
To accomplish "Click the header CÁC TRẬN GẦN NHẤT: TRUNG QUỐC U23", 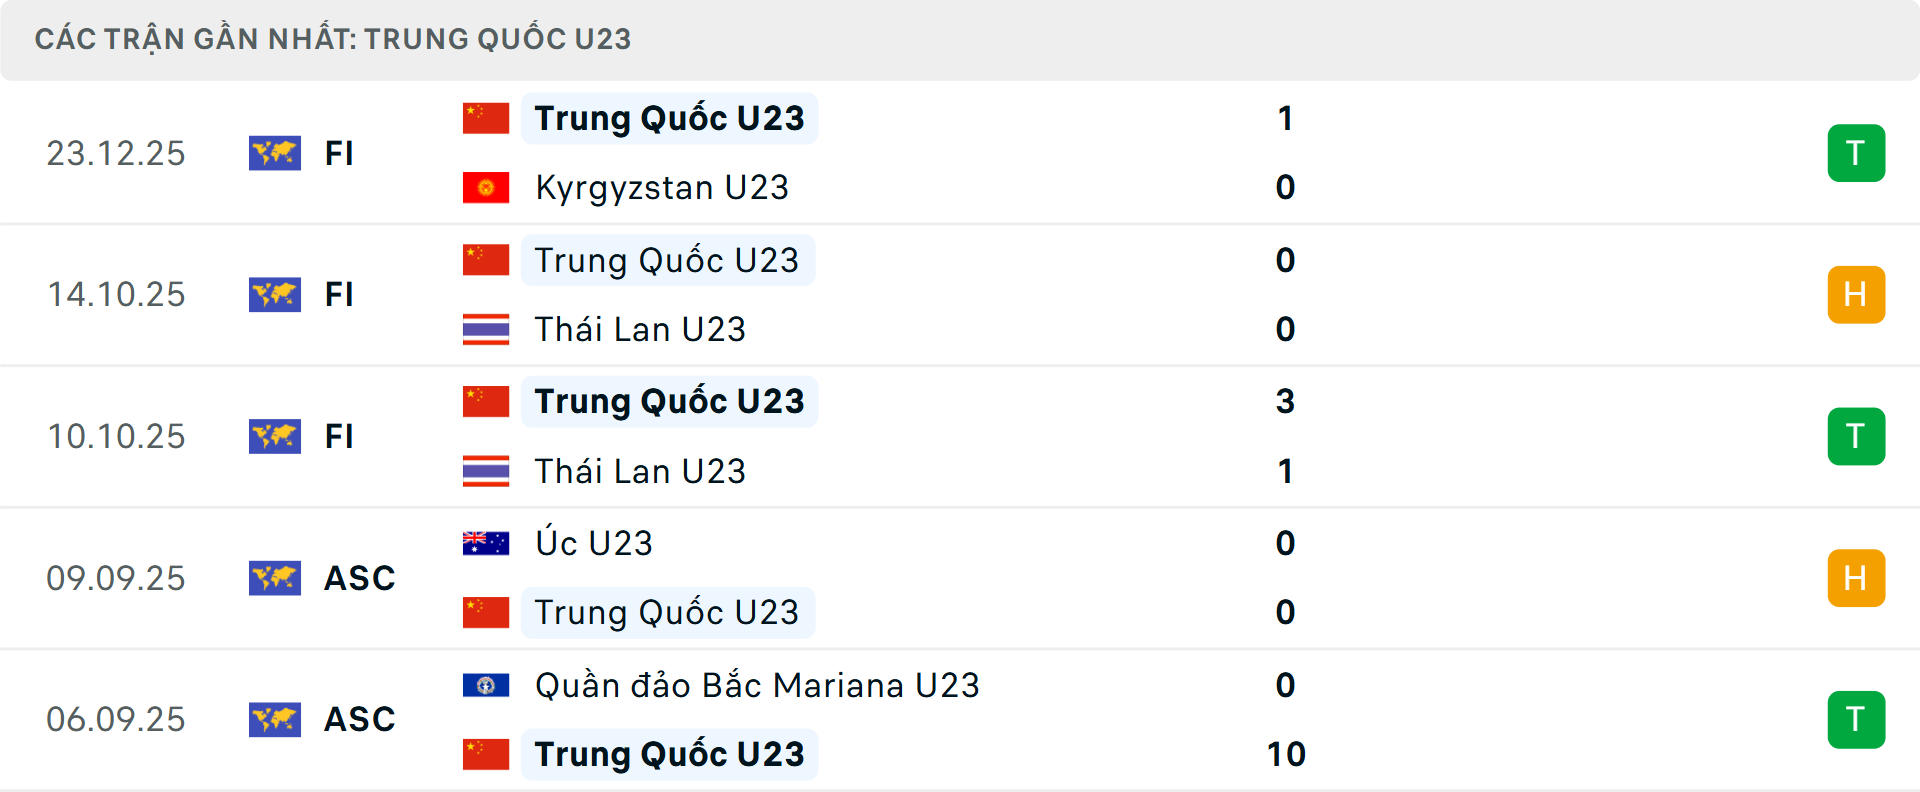I will 334,39.
